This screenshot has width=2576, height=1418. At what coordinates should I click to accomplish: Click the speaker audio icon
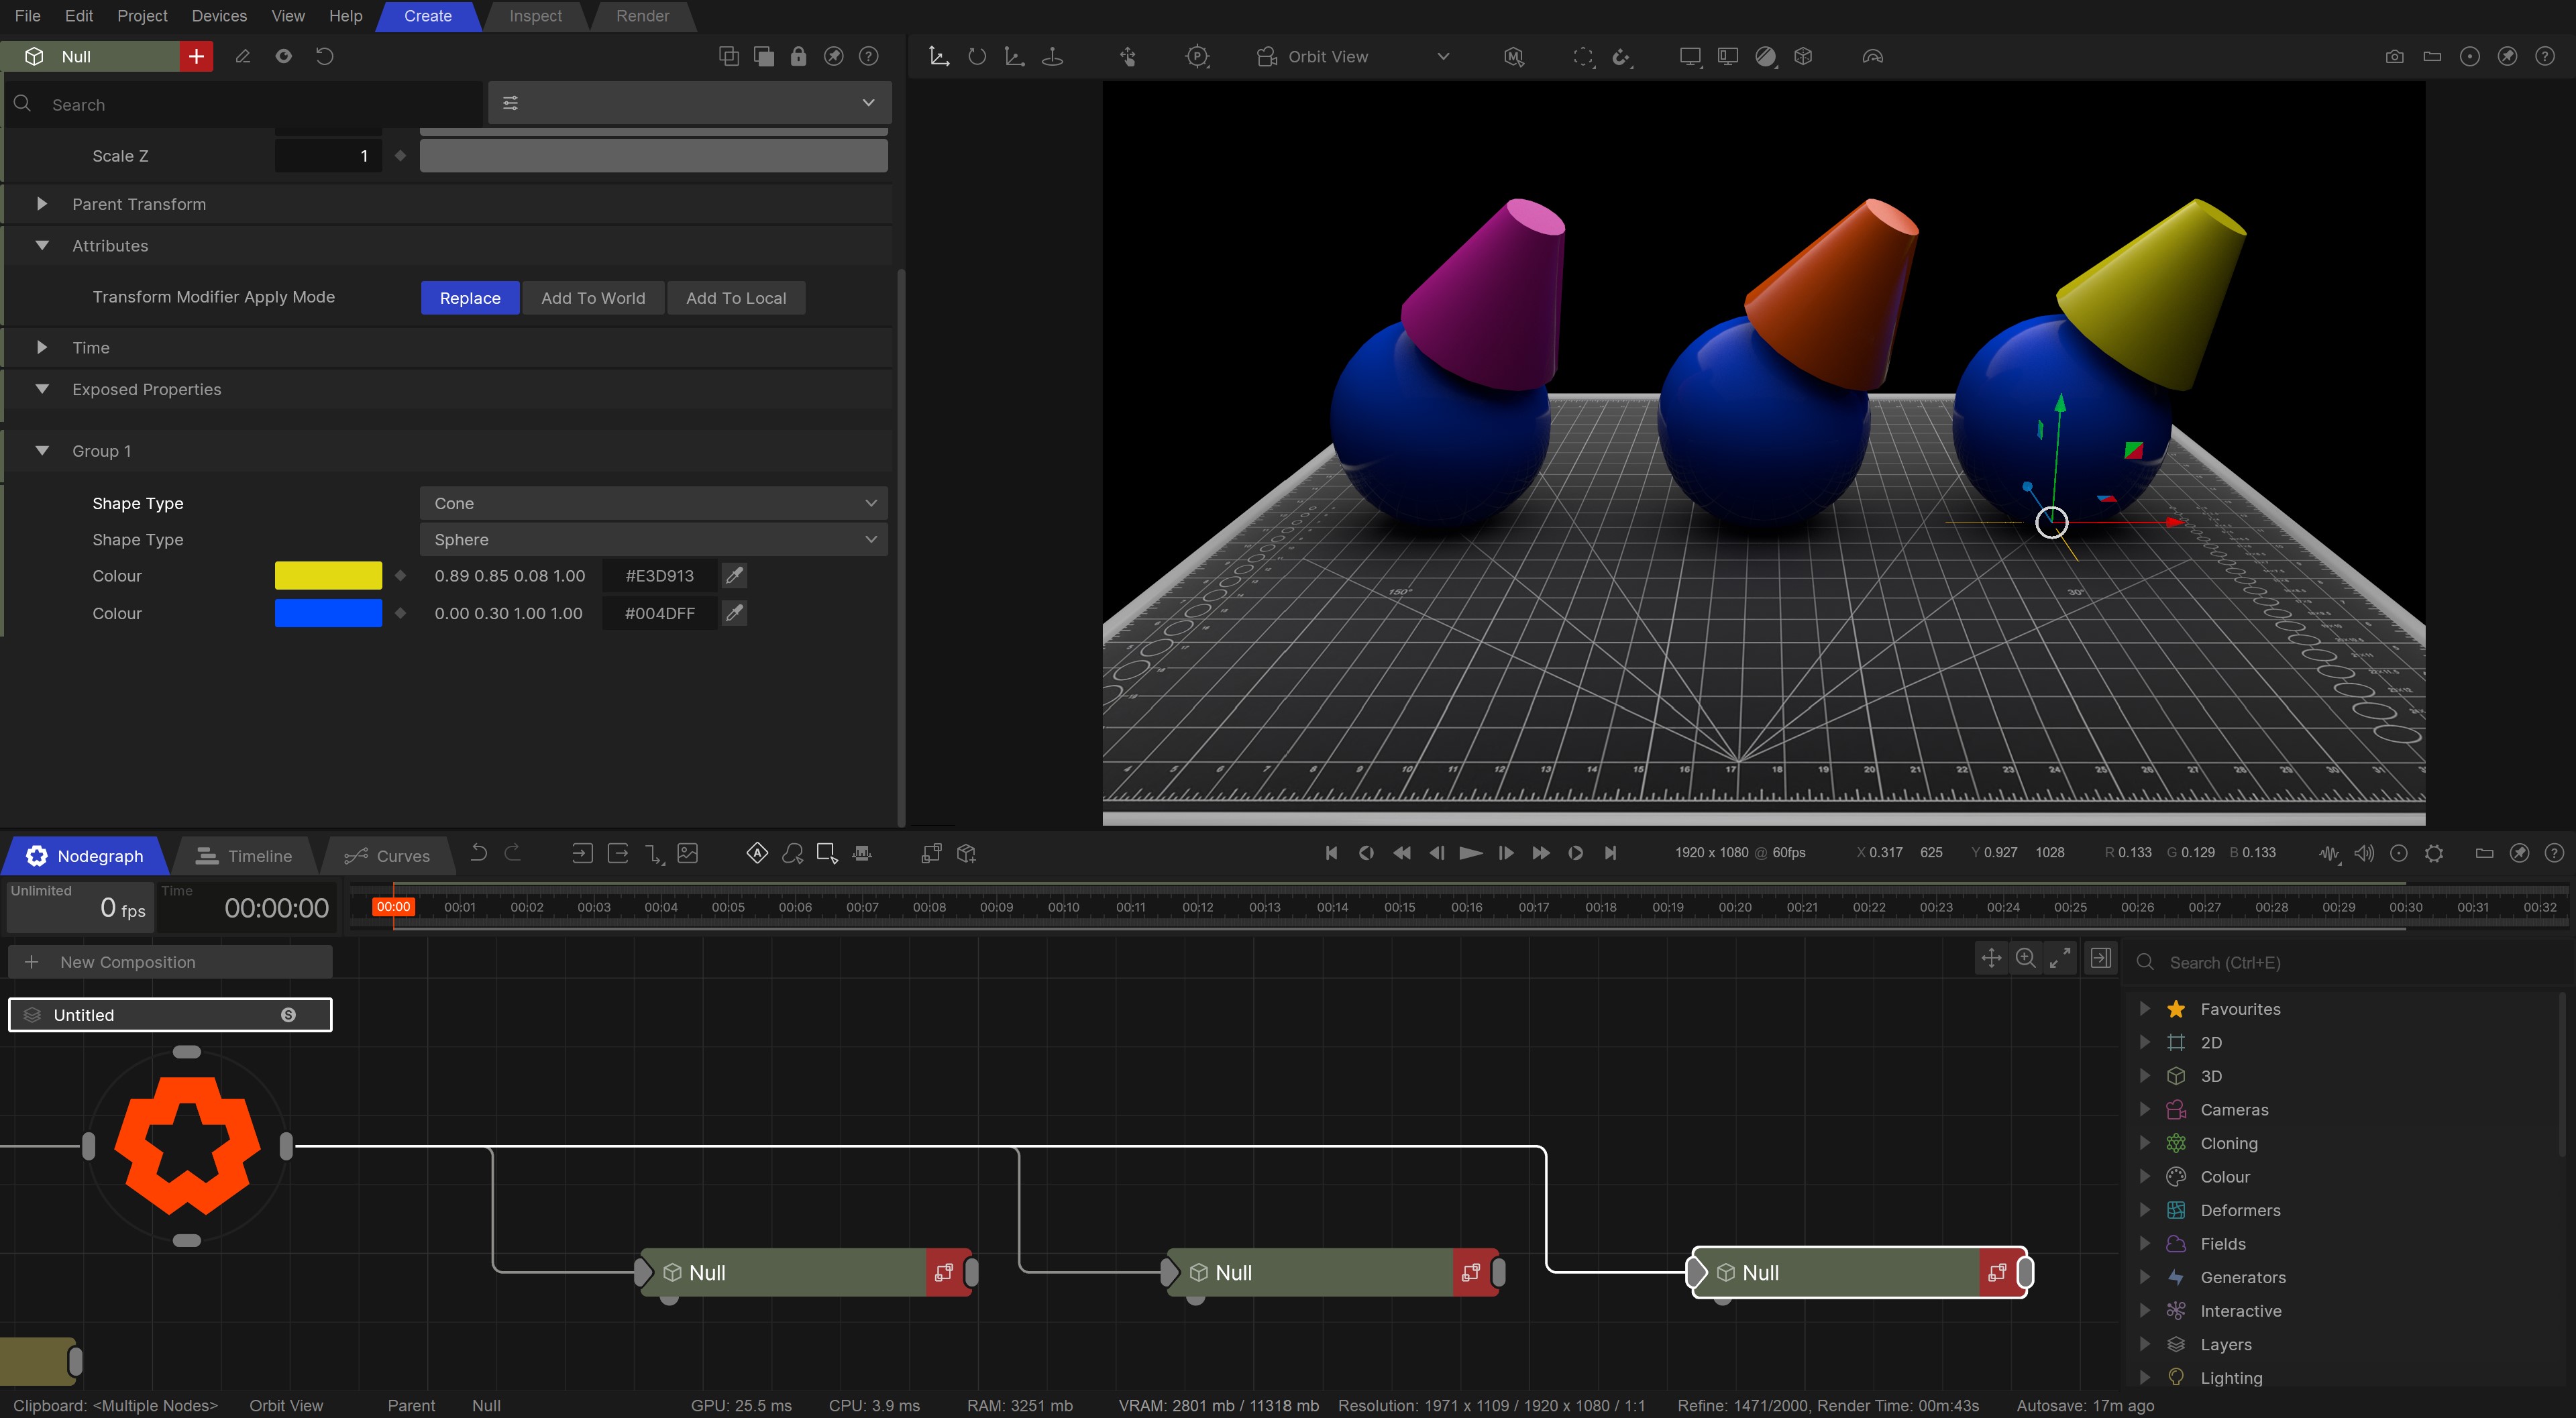pos(2364,853)
